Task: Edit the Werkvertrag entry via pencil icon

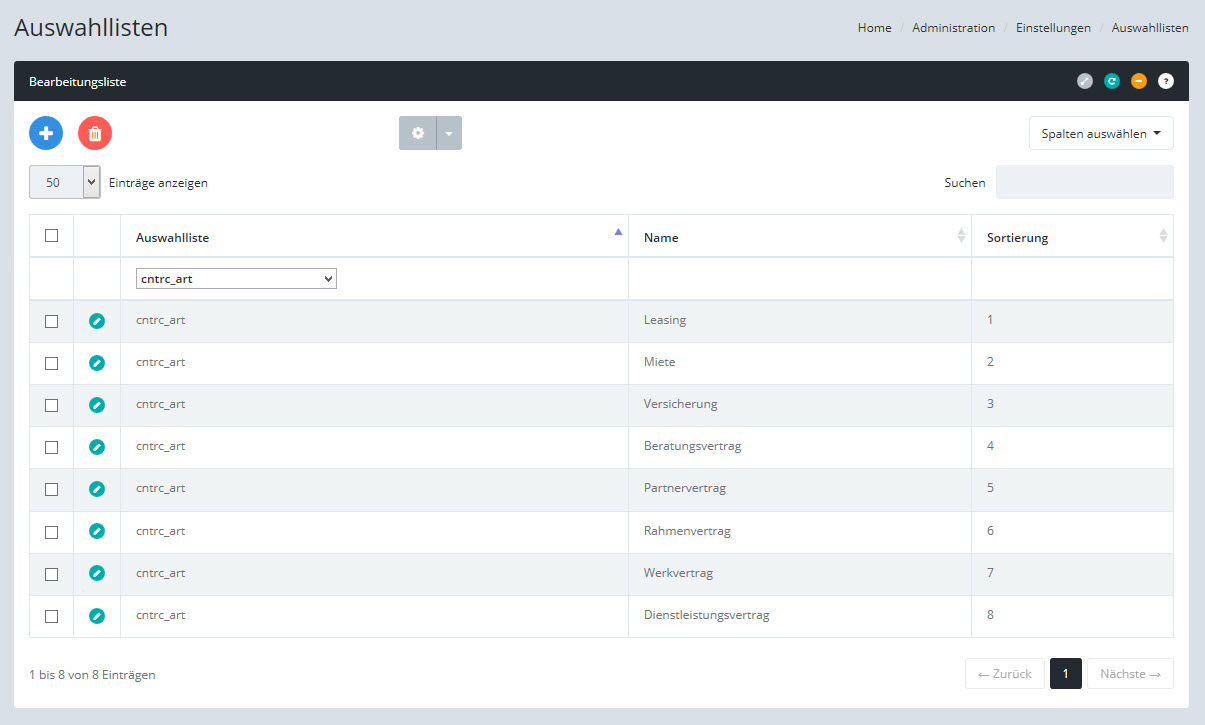Action: point(97,573)
